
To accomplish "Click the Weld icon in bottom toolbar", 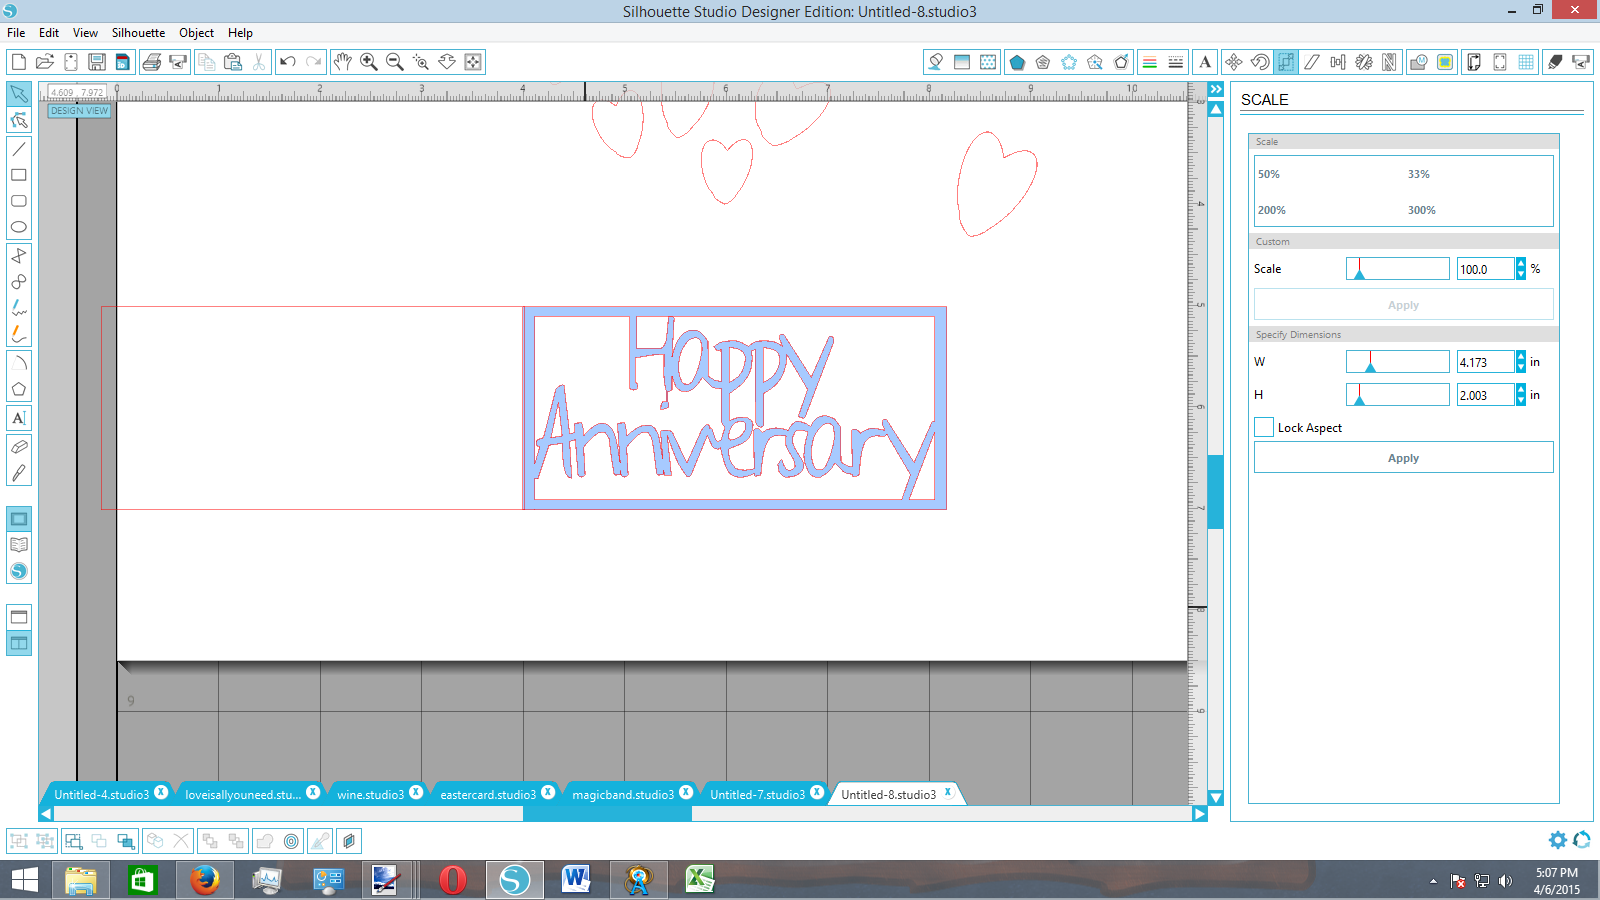I will [x=265, y=841].
